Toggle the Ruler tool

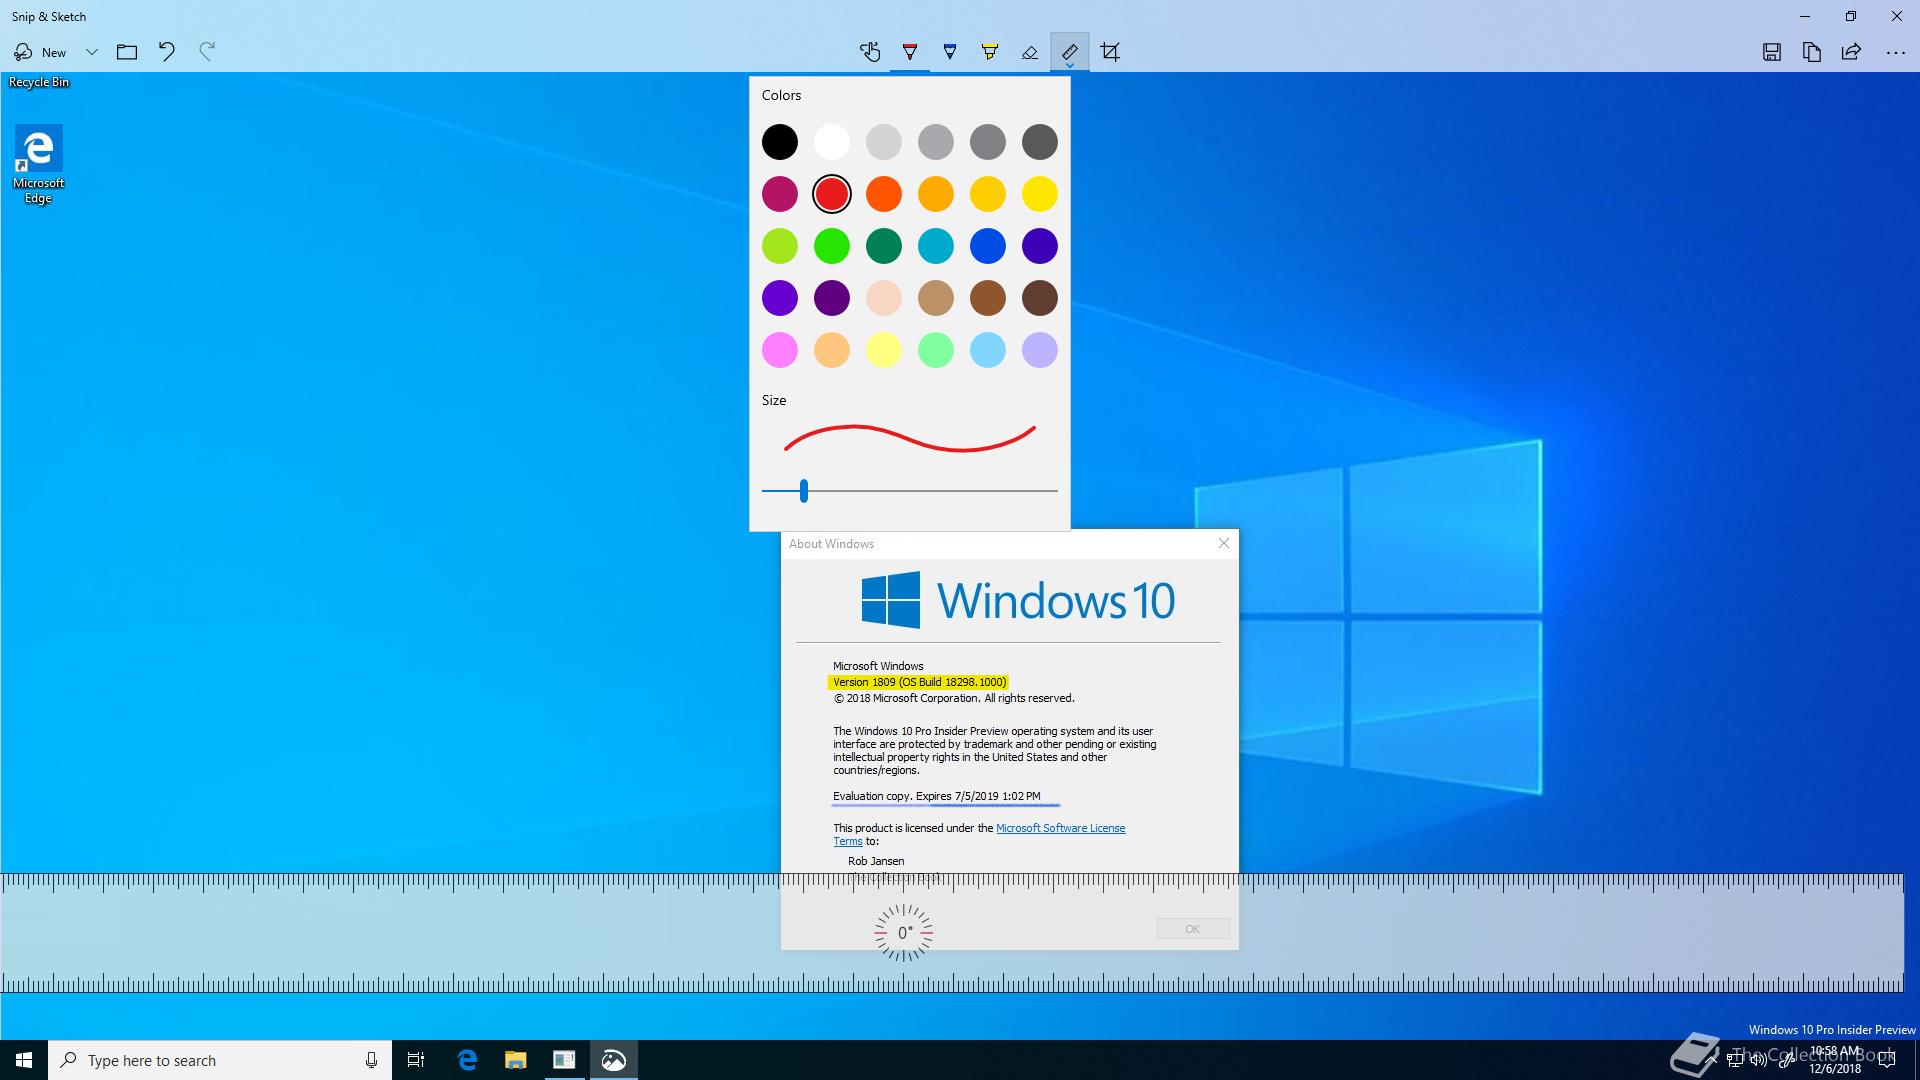tap(1070, 52)
